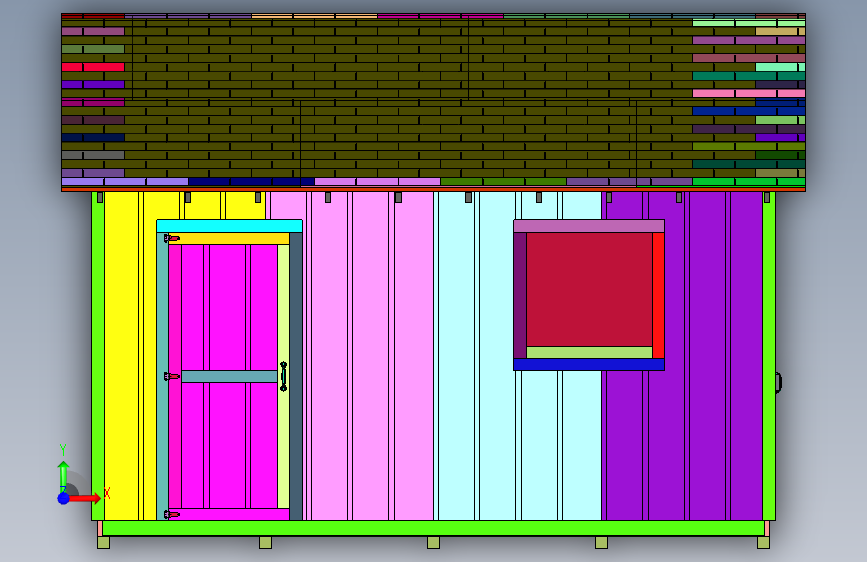
Task: Select the dark slate door jamb right of the door
Action: 296,376
